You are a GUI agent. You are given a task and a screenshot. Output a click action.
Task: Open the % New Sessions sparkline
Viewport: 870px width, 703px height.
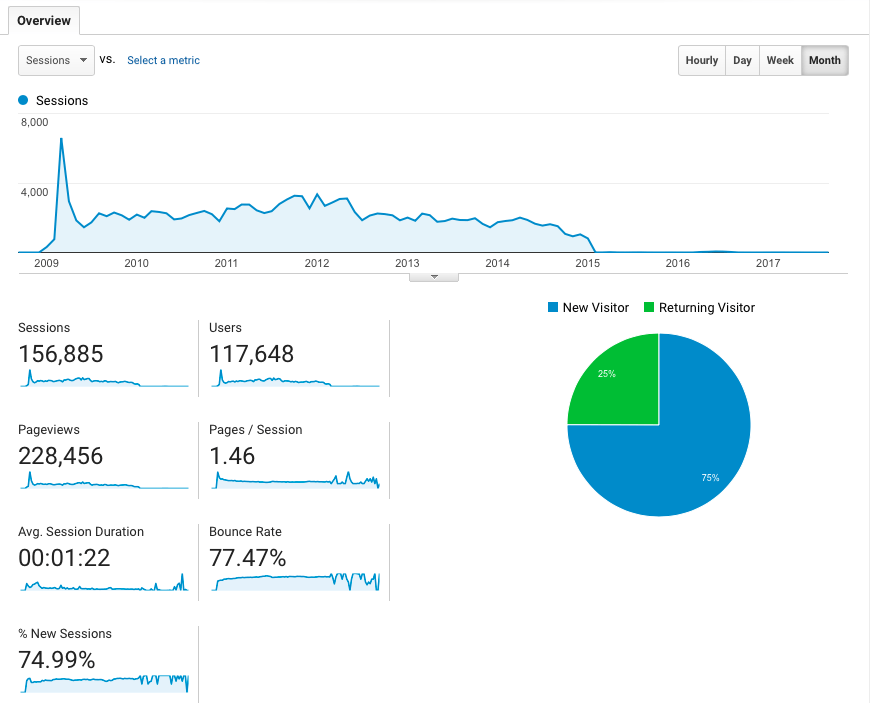click(x=104, y=684)
